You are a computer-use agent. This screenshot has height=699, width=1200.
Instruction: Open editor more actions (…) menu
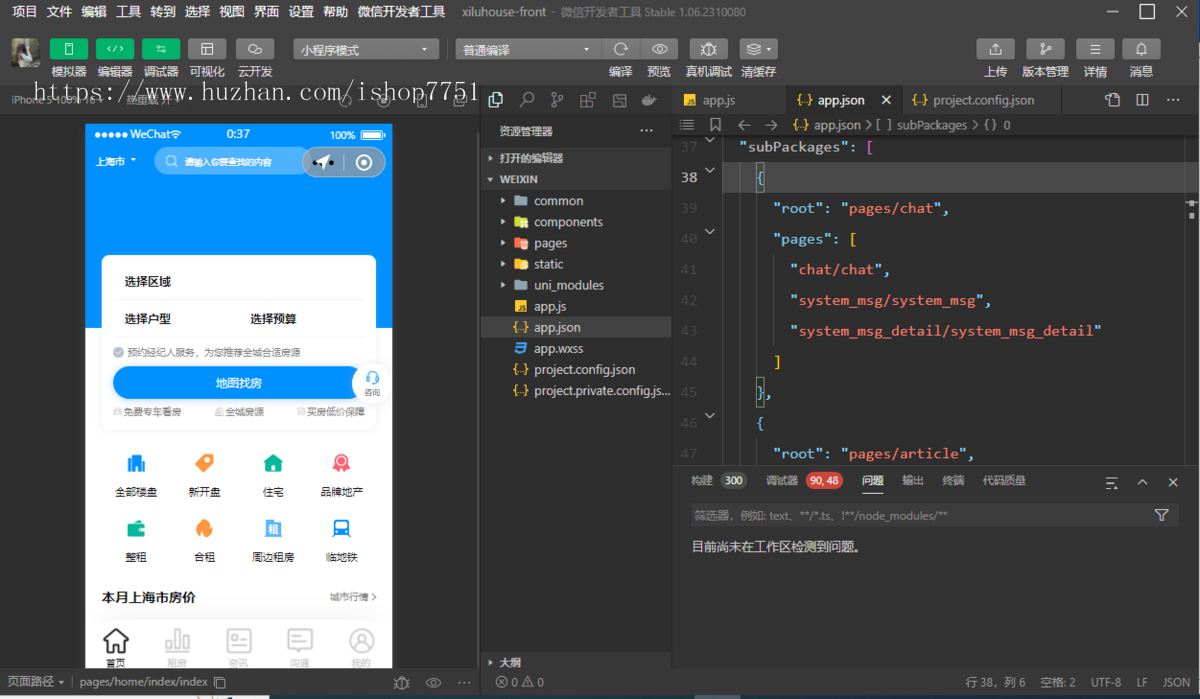(x=1173, y=100)
